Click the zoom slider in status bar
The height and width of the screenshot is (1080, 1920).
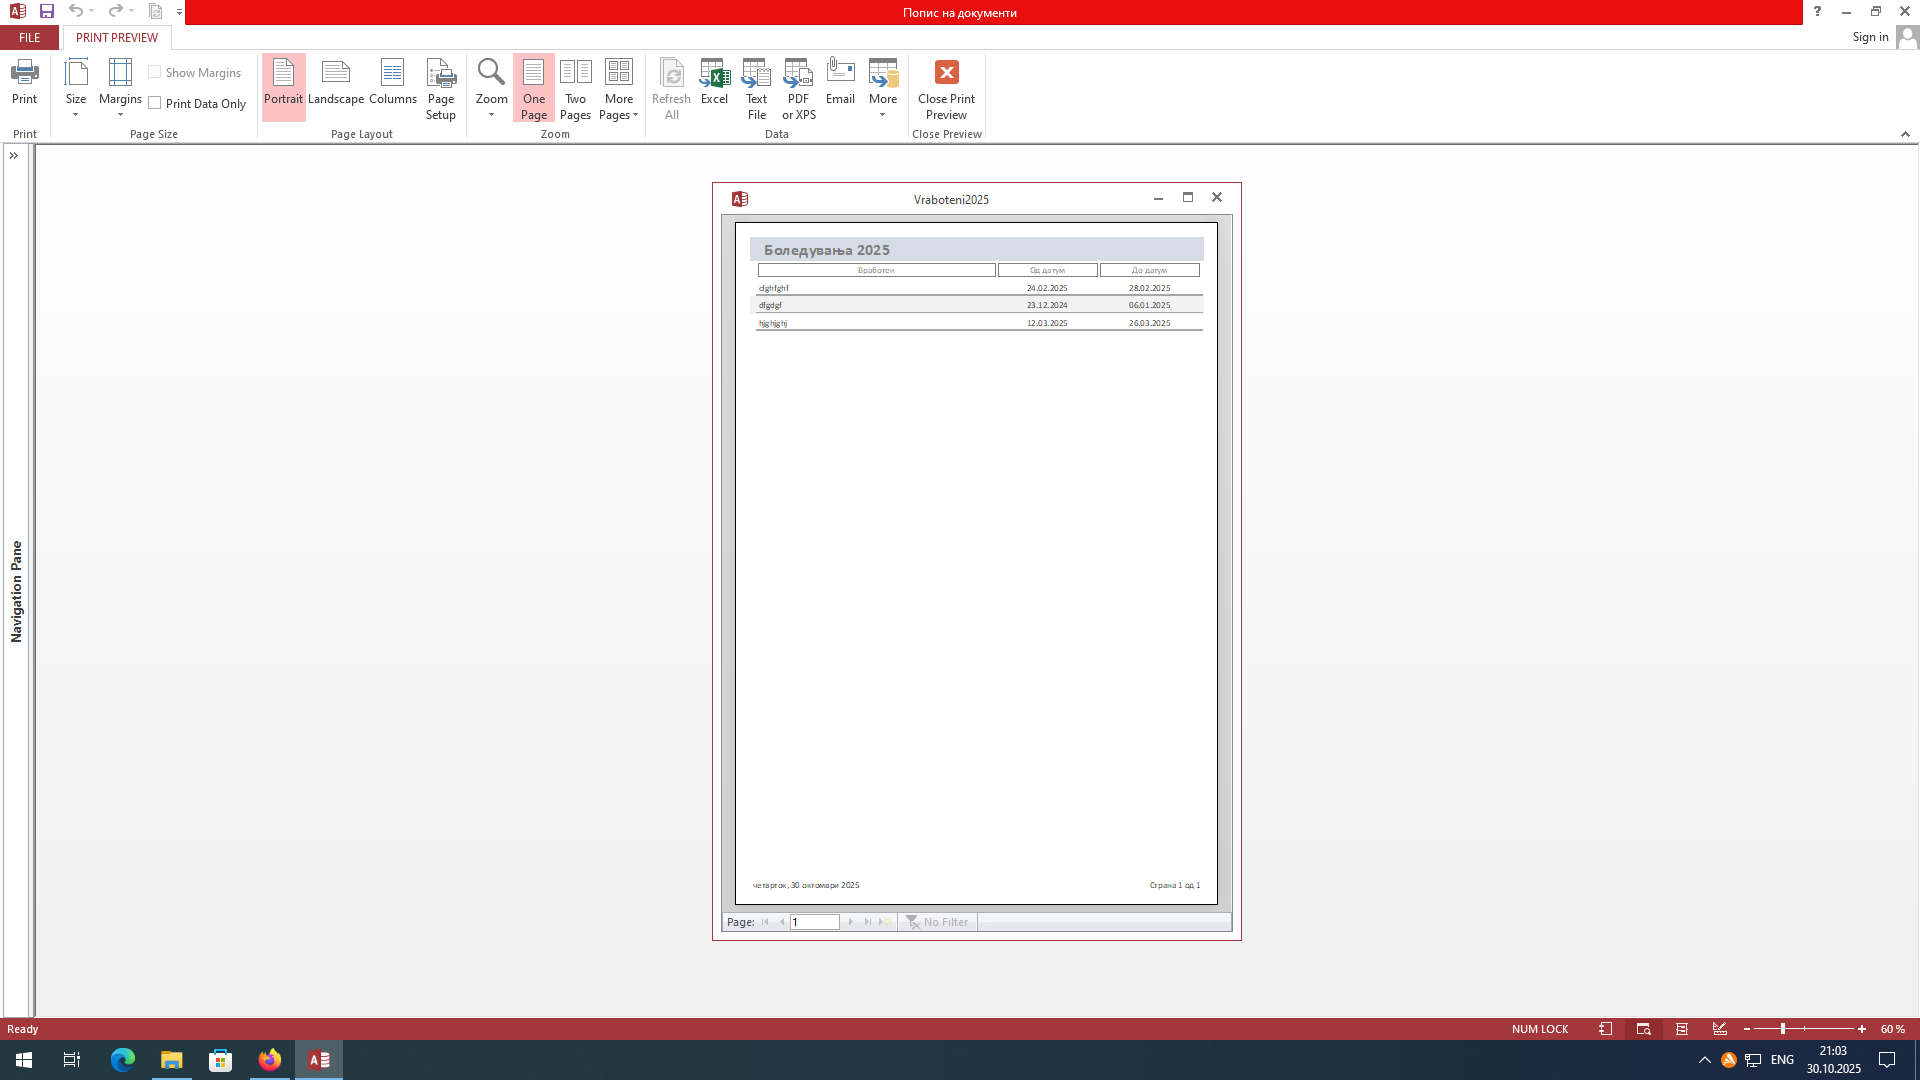point(1782,1029)
